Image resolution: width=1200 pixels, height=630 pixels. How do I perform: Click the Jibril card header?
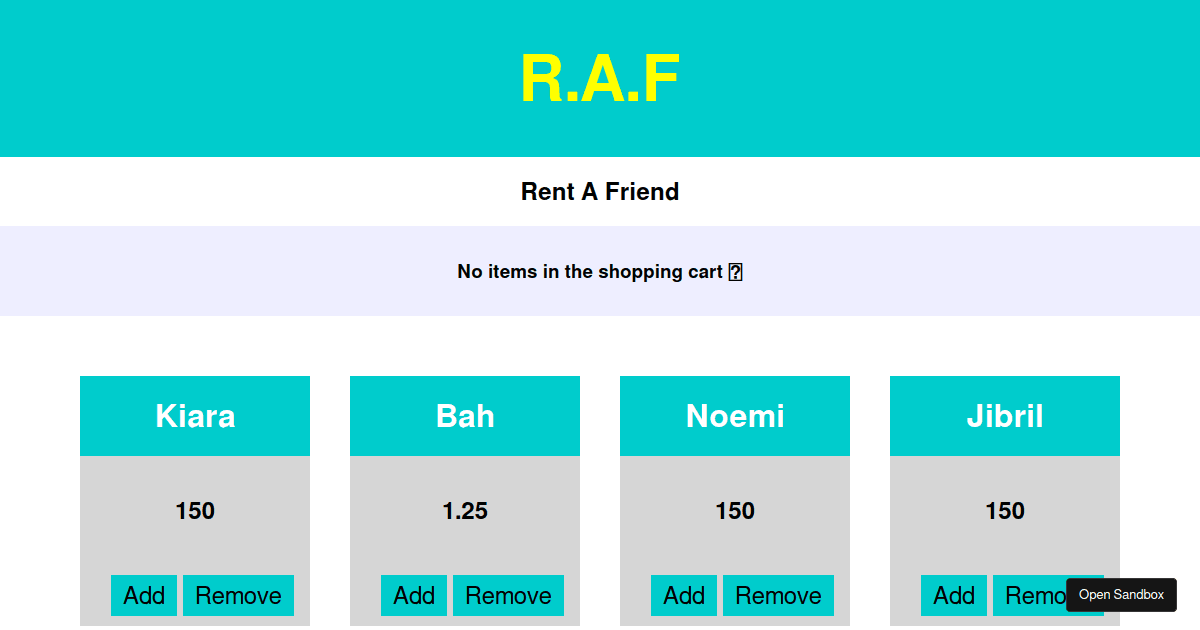pos(1004,415)
